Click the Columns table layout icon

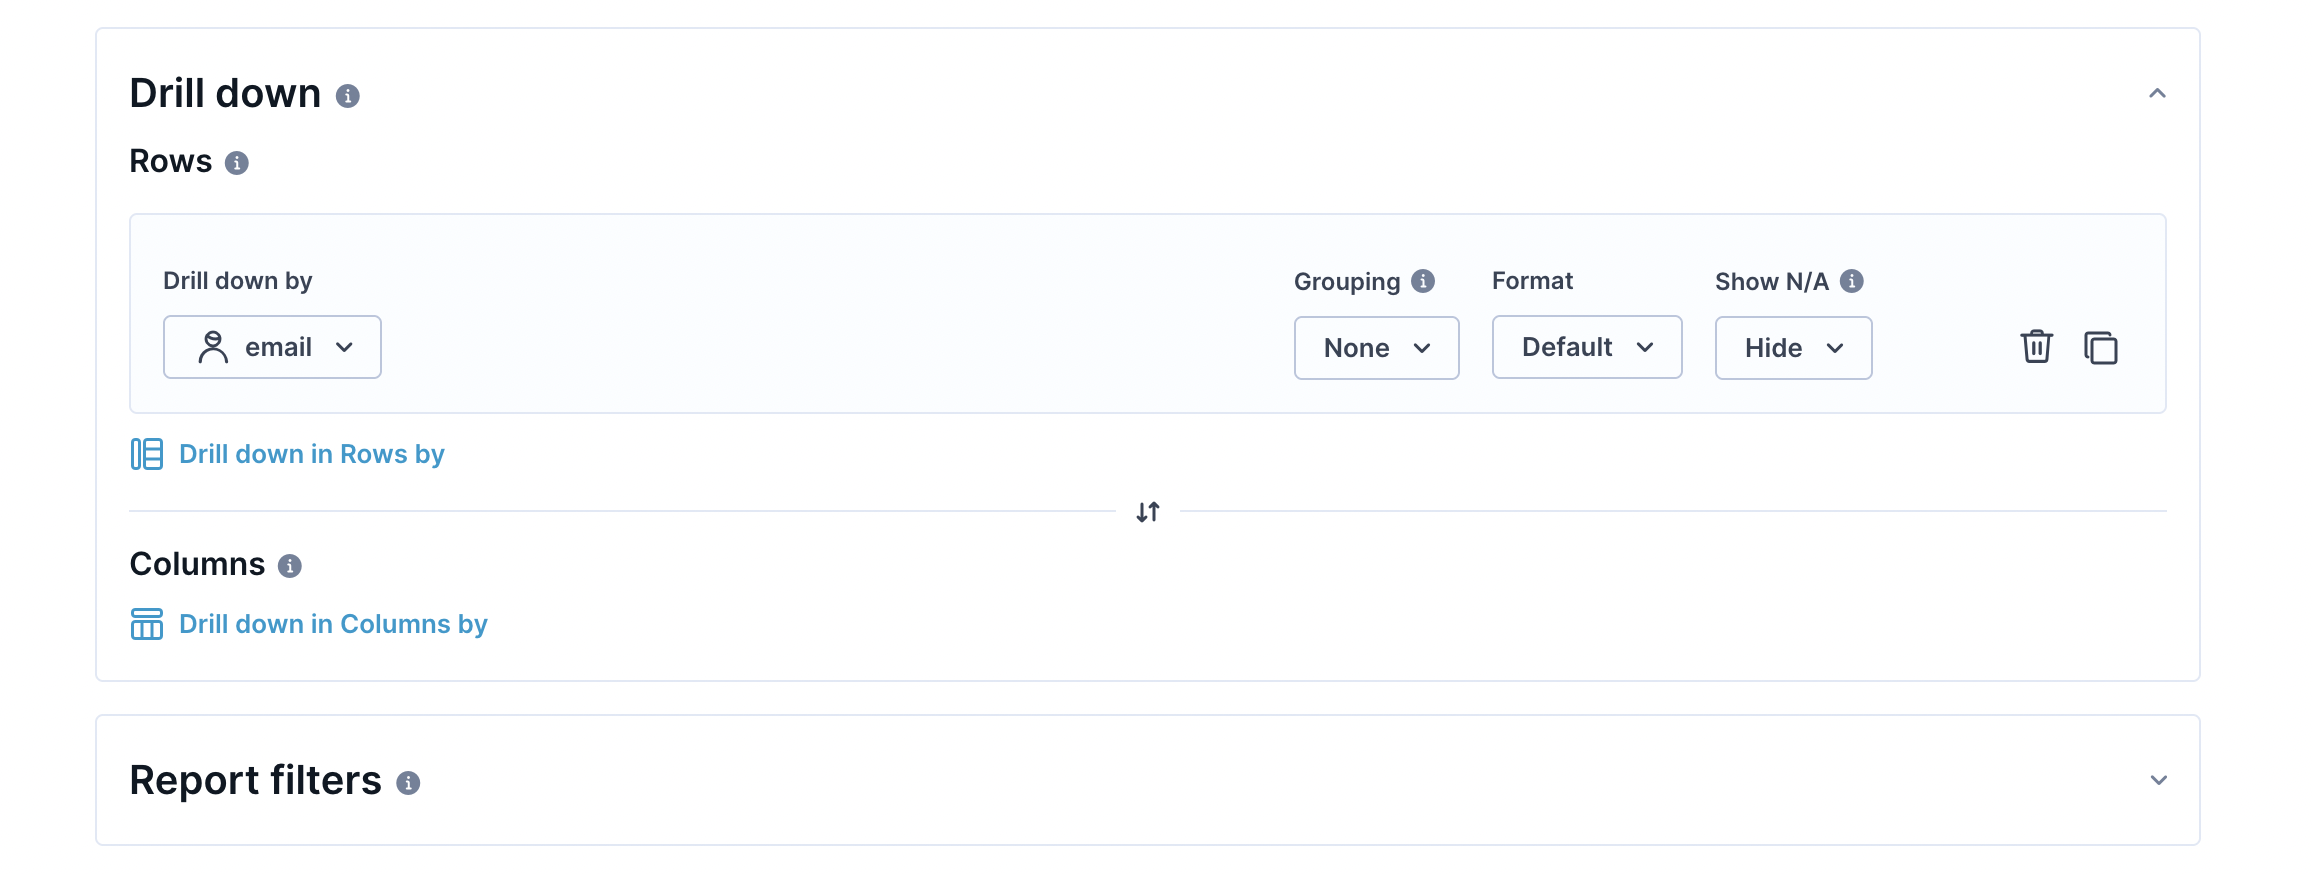[147, 624]
